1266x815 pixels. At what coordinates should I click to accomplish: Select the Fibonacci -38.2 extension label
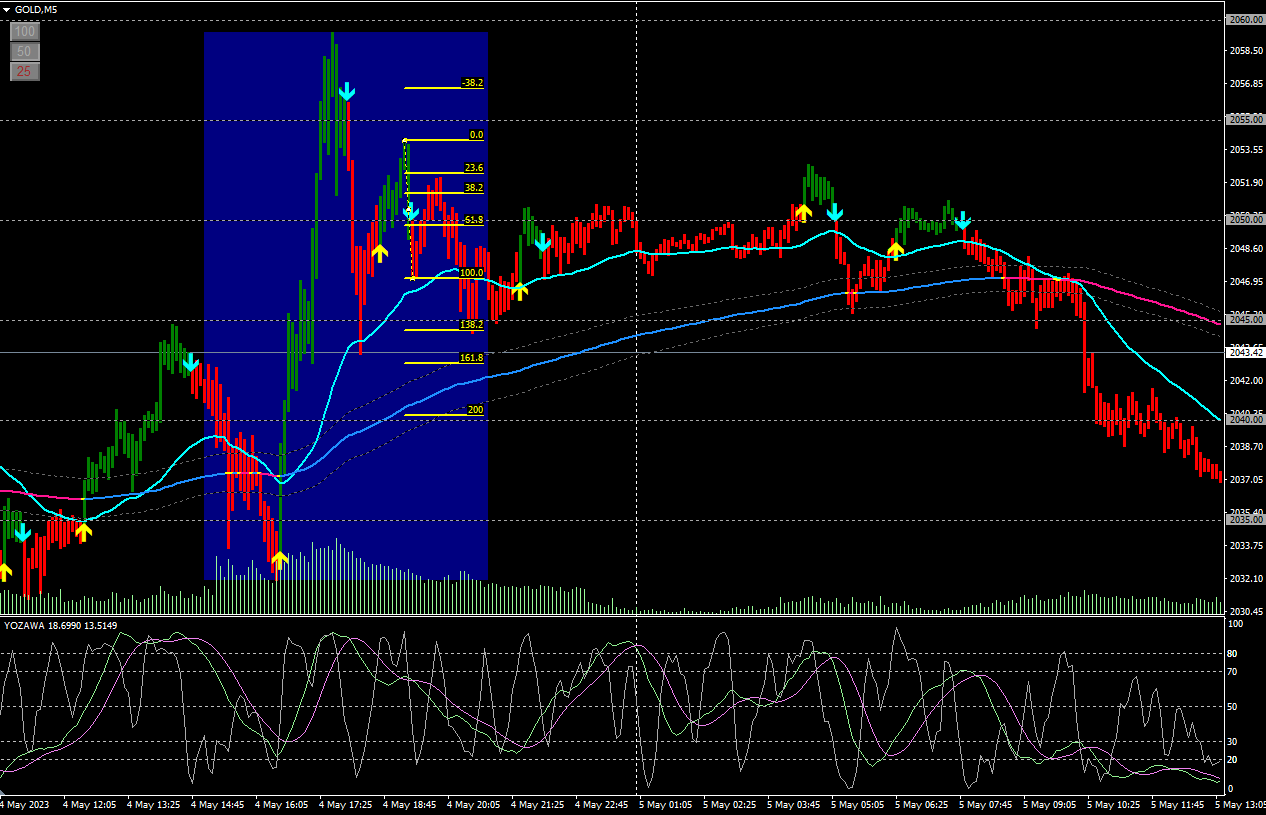click(x=472, y=83)
